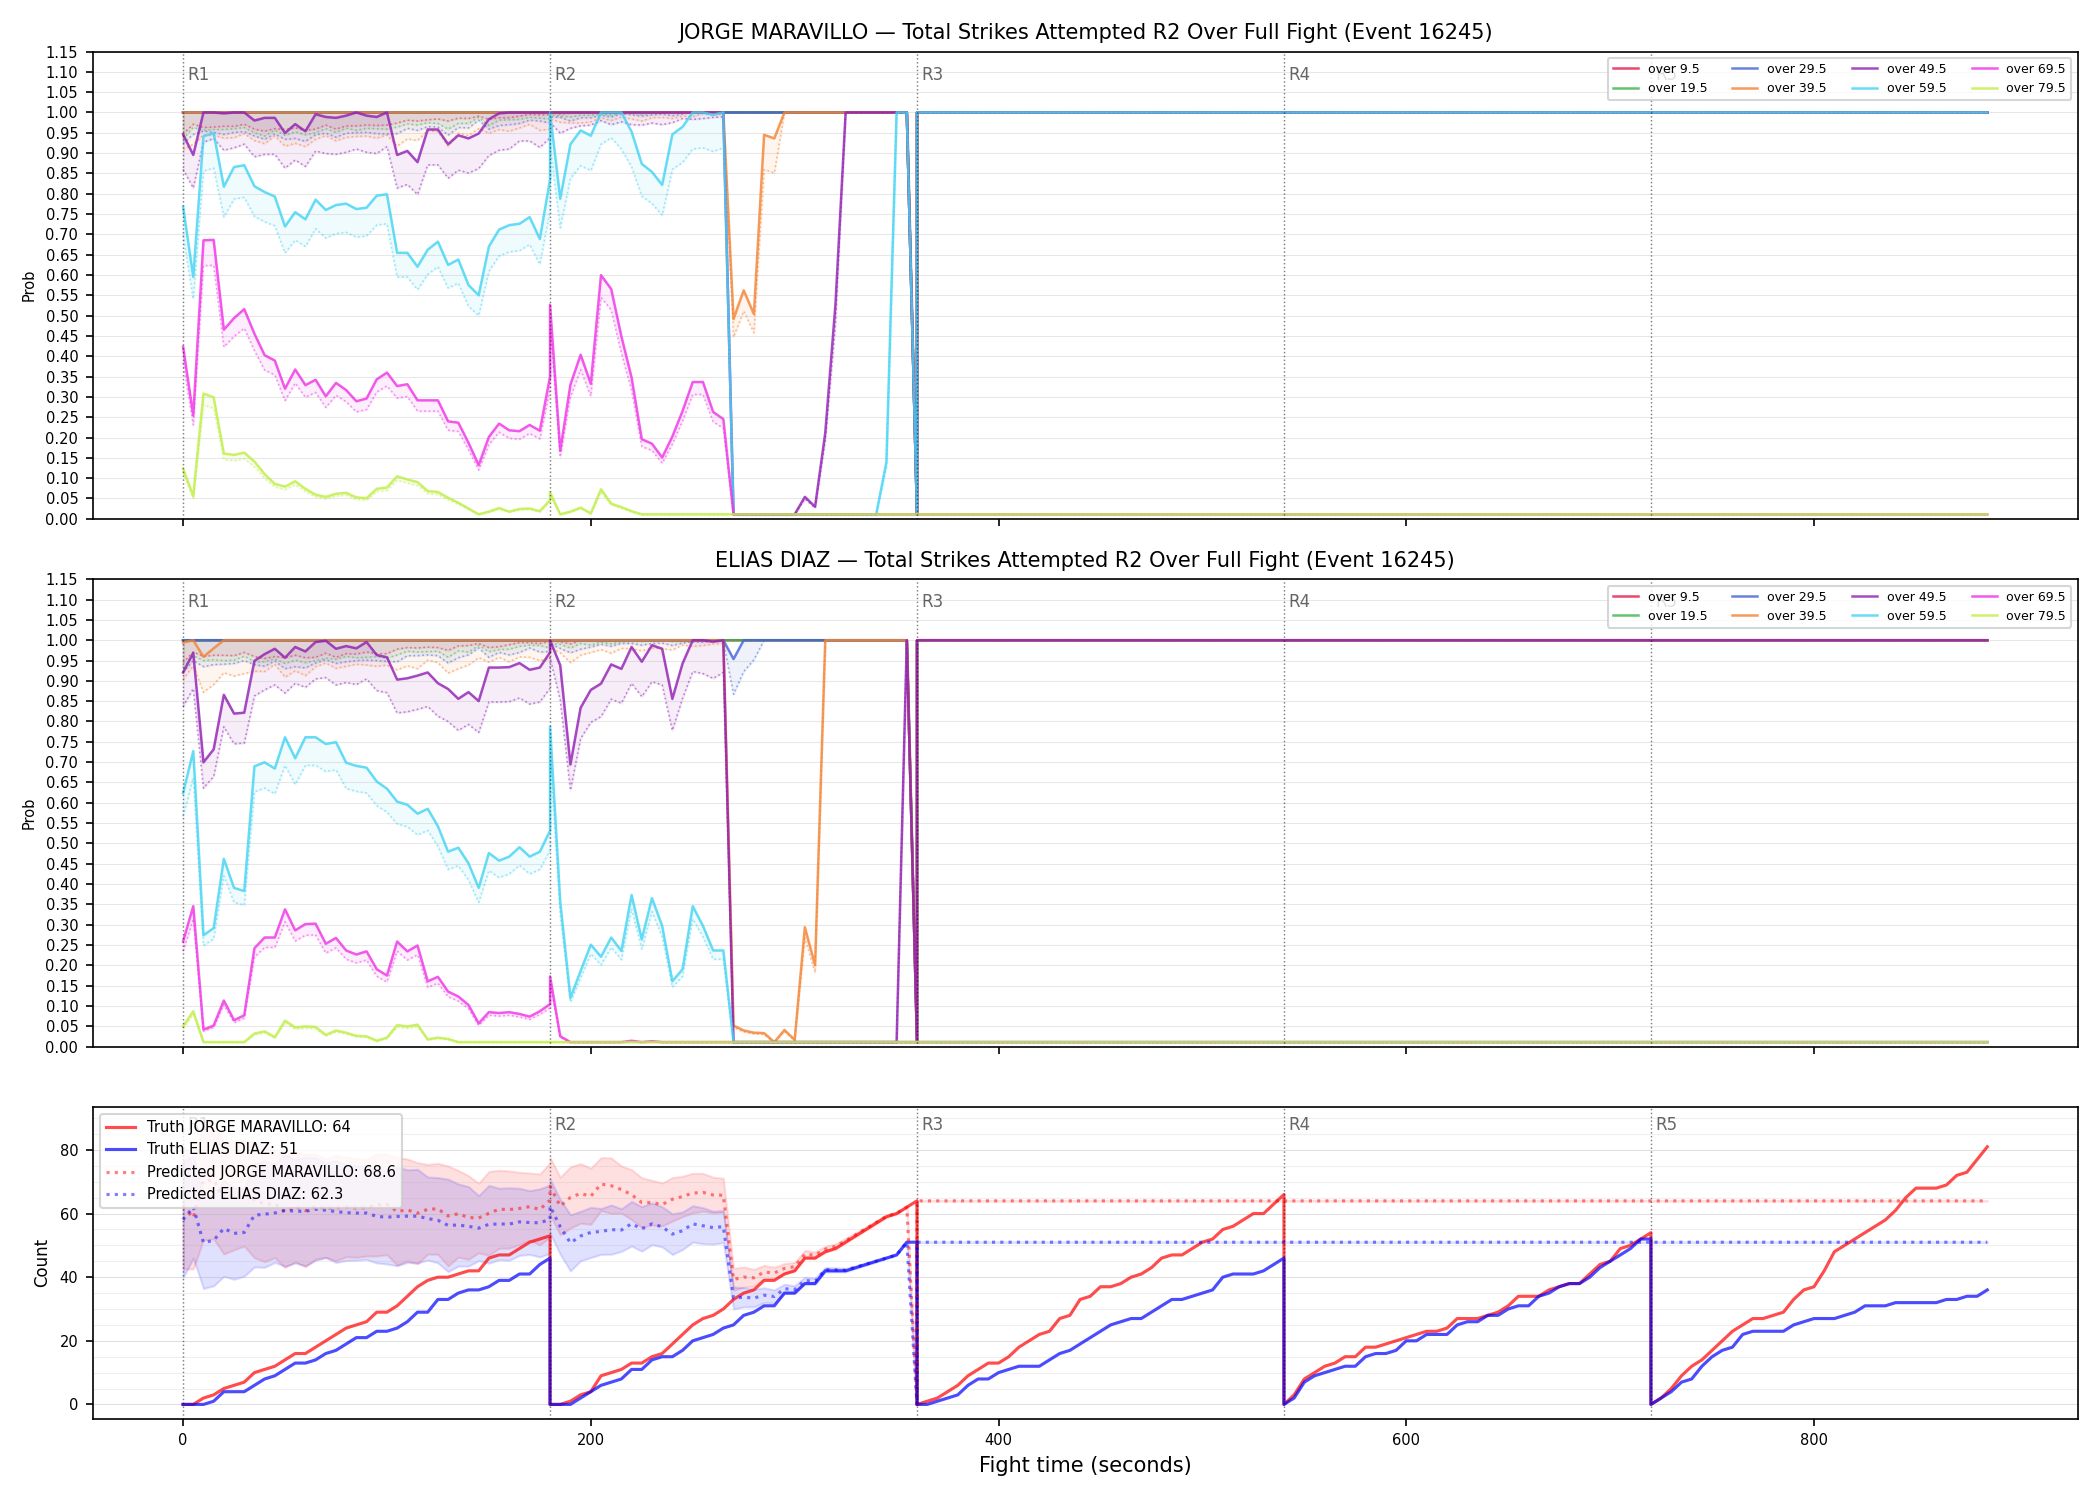Click the R3 label in the Elias Diaz chart
The width and height of the screenshot is (2100, 1500).
[932, 601]
